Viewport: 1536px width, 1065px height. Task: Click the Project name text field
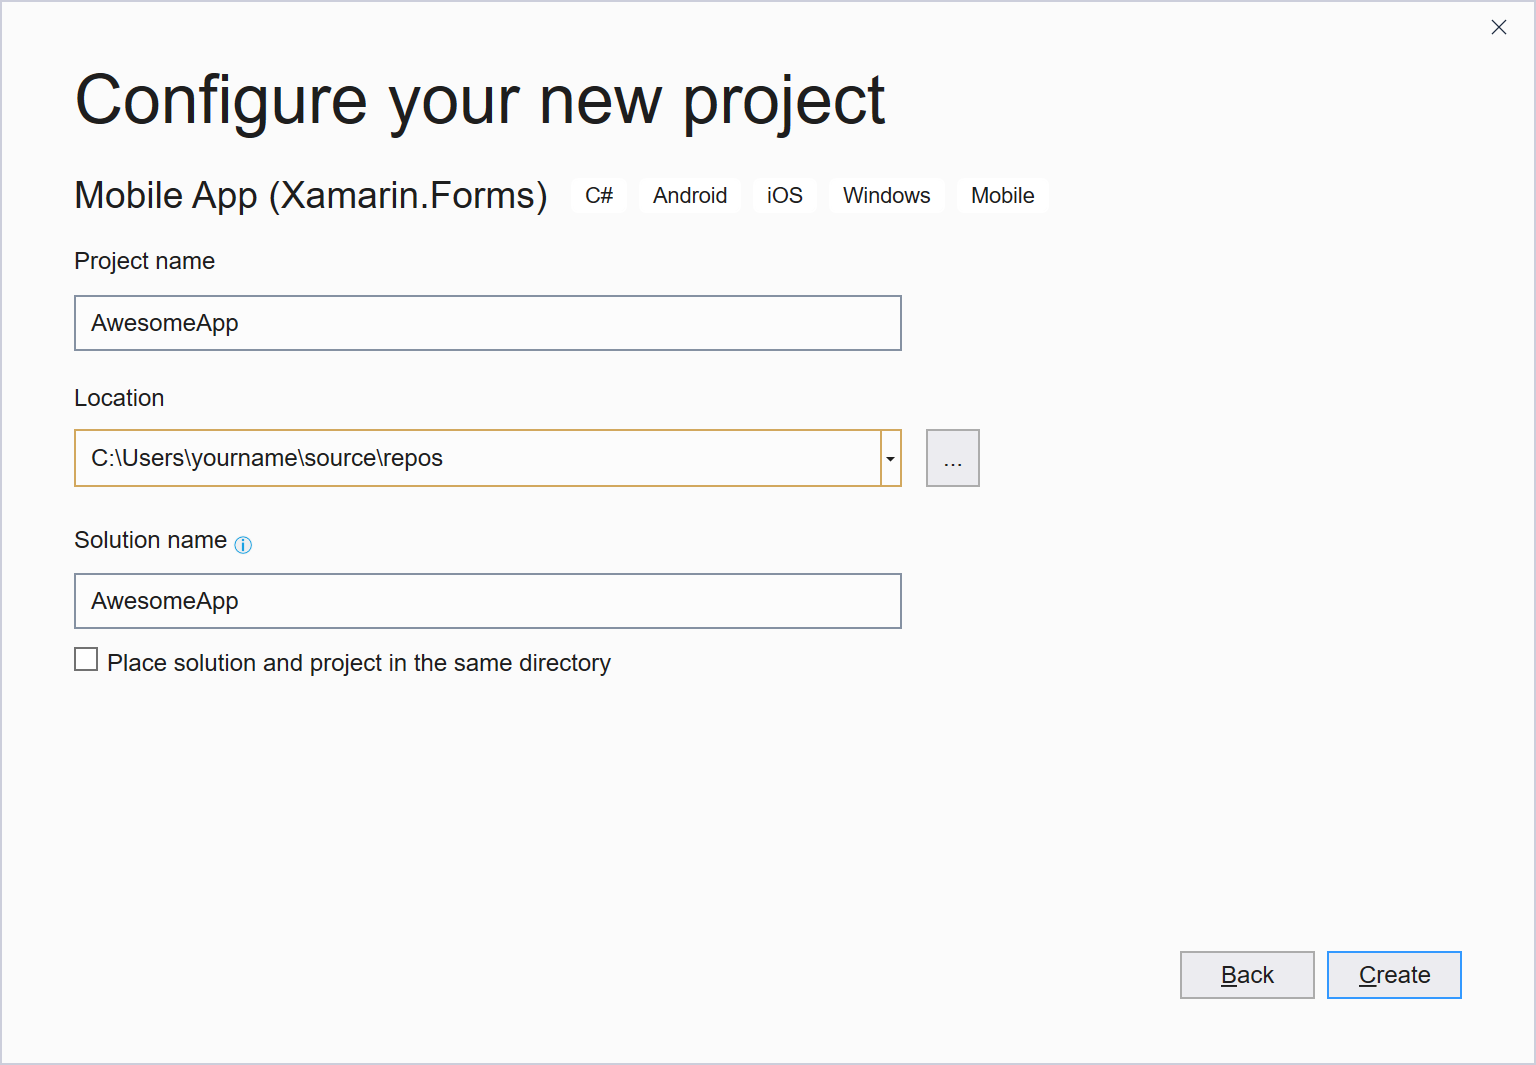pyautogui.click(x=487, y=323)
